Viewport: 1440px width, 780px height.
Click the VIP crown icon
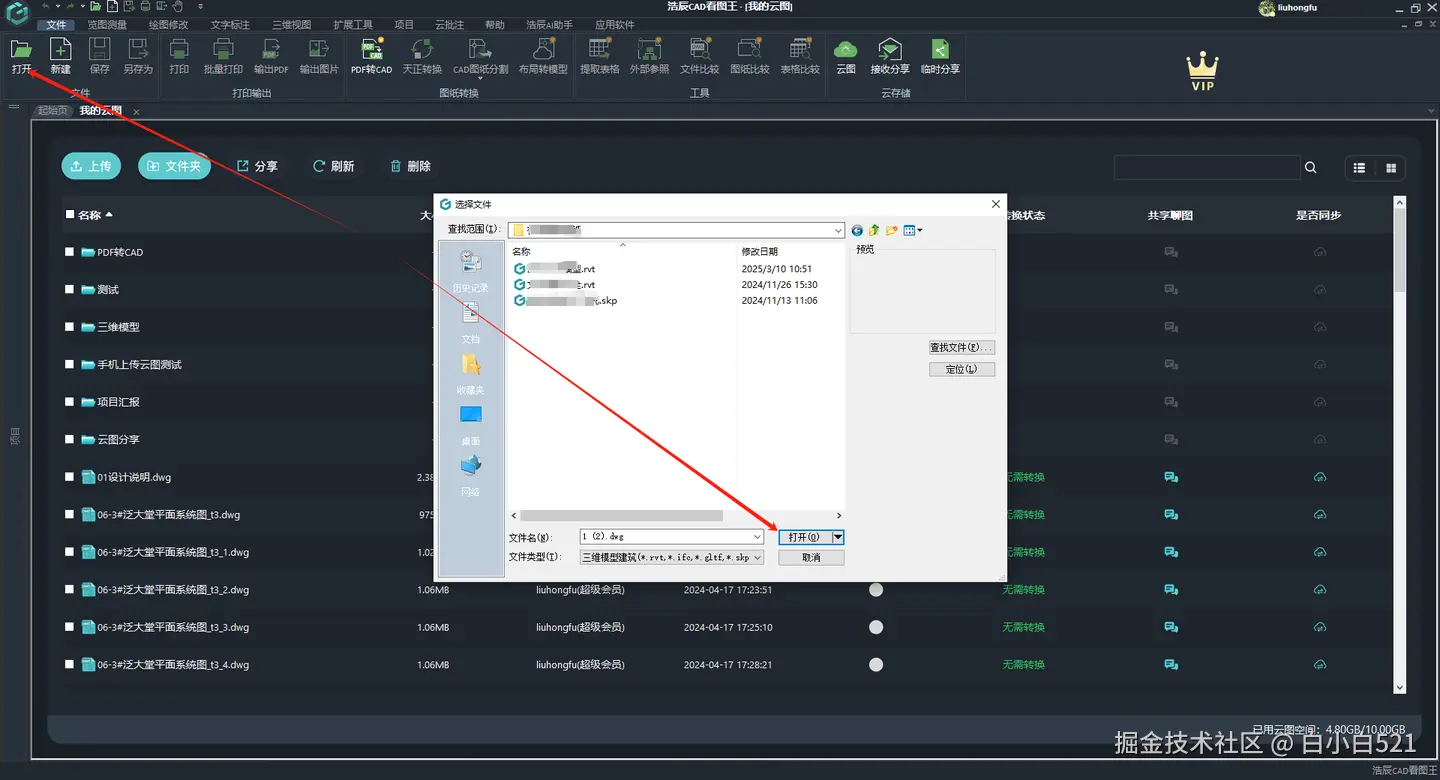coord(1202,72)
